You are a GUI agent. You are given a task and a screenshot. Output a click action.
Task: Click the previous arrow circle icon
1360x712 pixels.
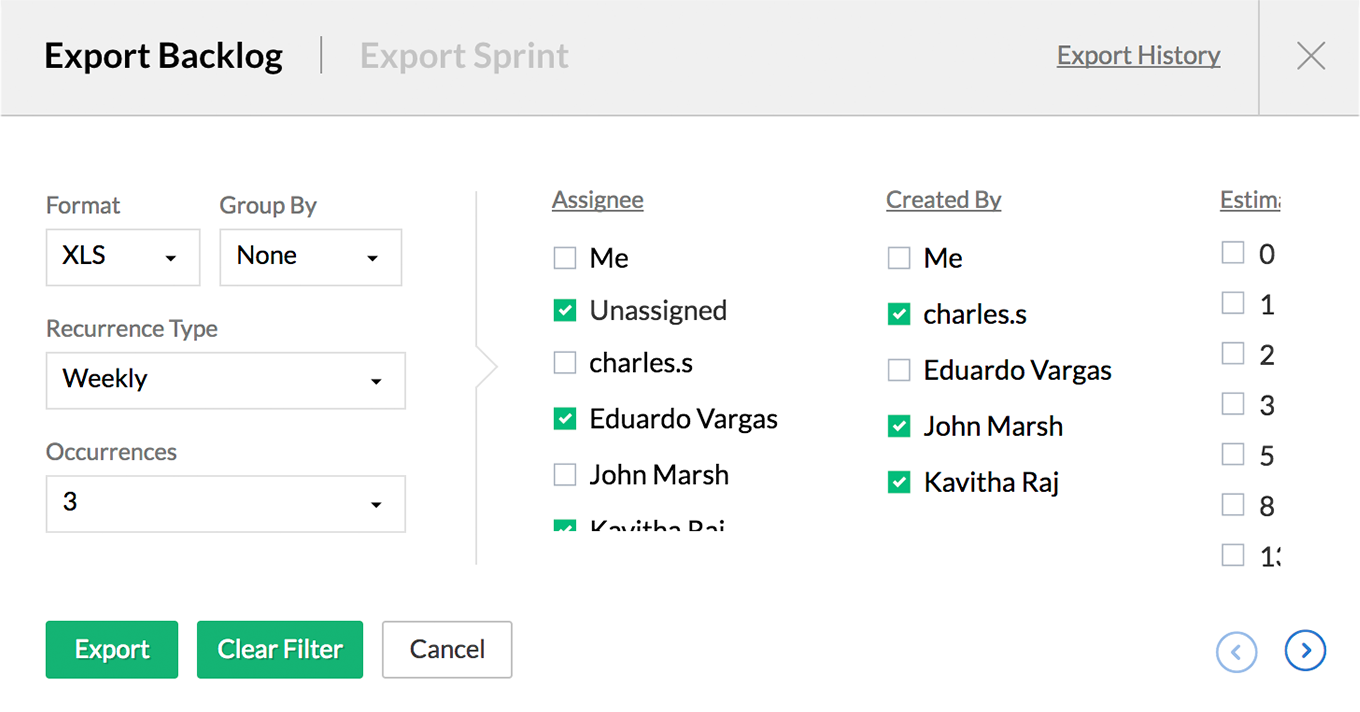1236,652
